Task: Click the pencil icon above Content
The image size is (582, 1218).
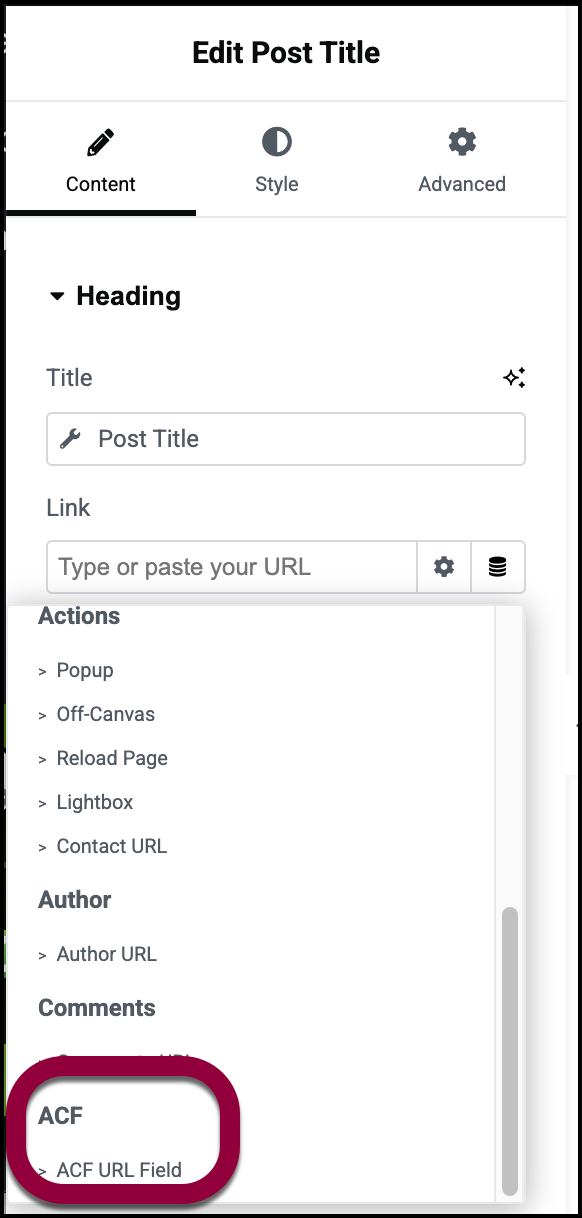Action: pyautogui.click(x=100, y=143)
